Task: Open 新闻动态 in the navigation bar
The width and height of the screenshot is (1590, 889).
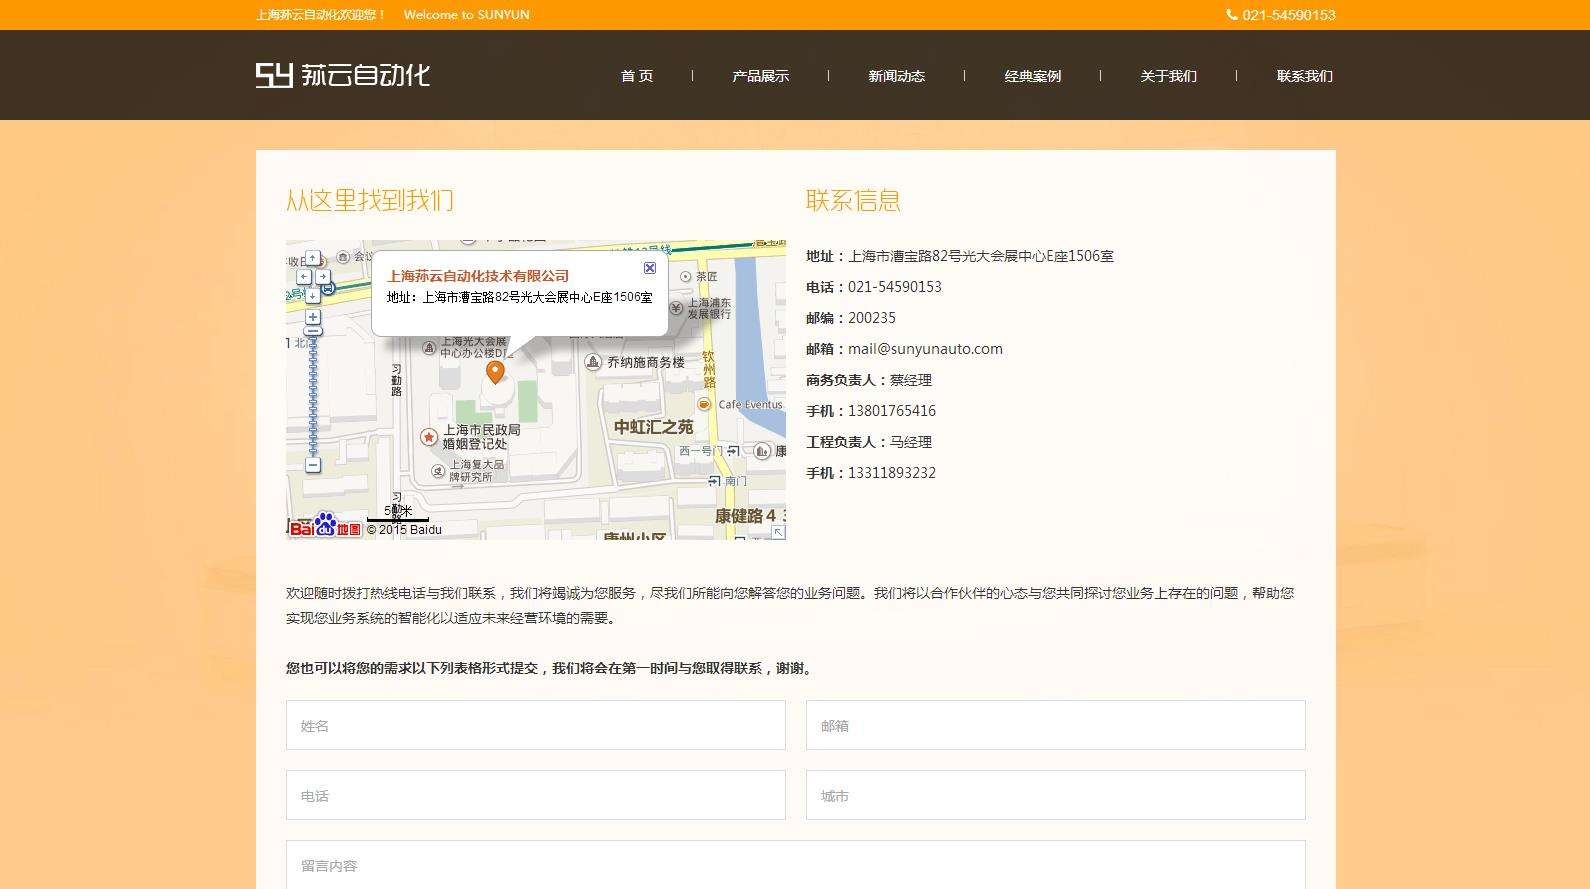Action: tap(896, 76)
